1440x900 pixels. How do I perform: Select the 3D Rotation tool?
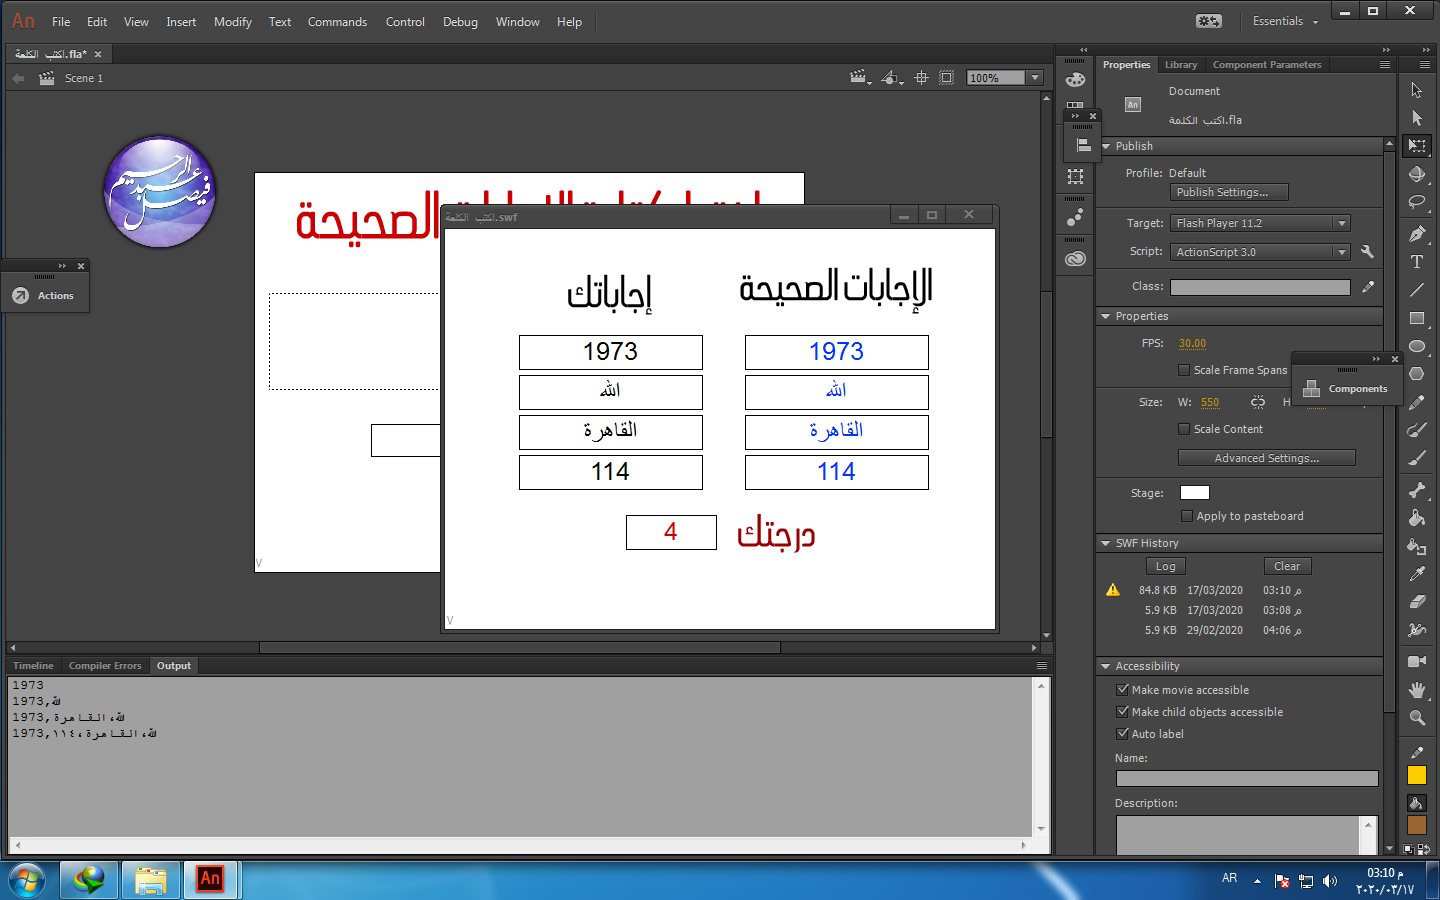pos(1417,174)
